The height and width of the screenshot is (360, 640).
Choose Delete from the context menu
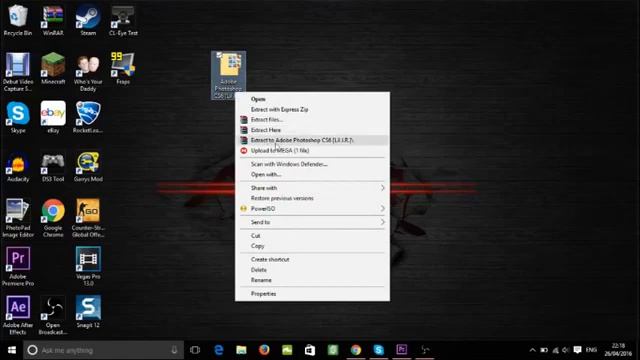click(x=312, y=270)
